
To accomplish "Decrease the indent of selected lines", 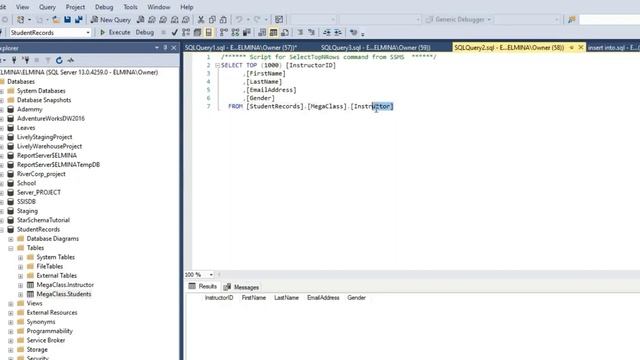I will [x=327, y=32].
